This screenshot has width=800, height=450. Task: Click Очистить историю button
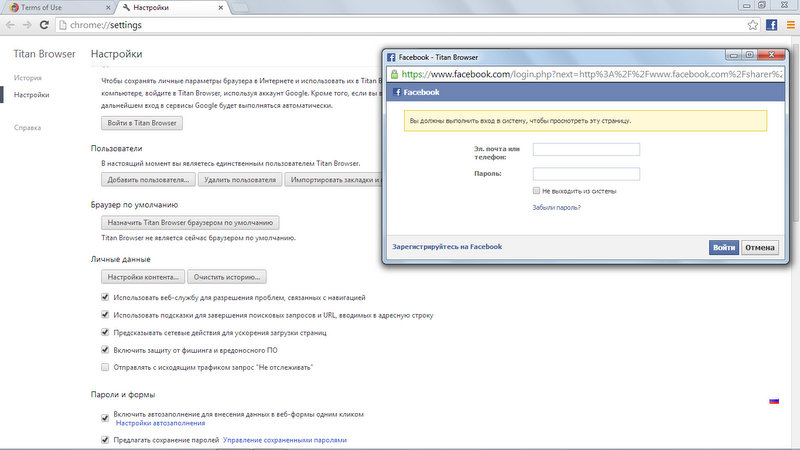click(x=227, y=277)
